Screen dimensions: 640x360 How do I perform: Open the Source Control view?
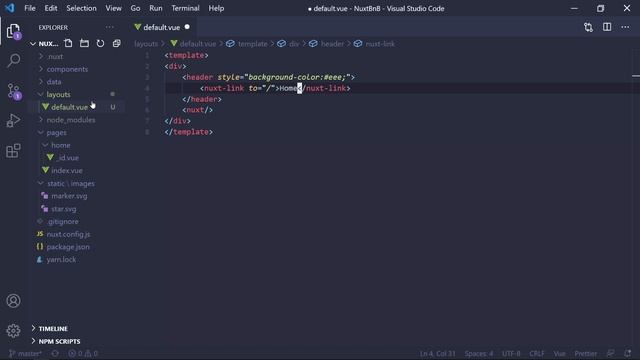coord(13,91)
